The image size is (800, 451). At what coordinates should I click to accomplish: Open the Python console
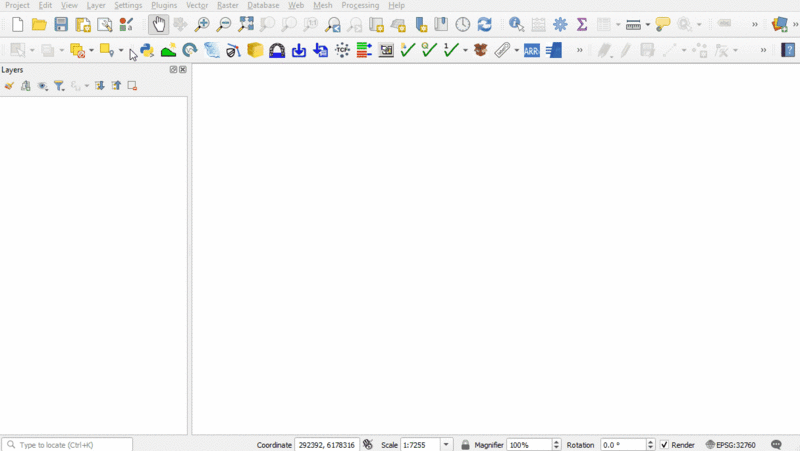(x=147, y=50)
